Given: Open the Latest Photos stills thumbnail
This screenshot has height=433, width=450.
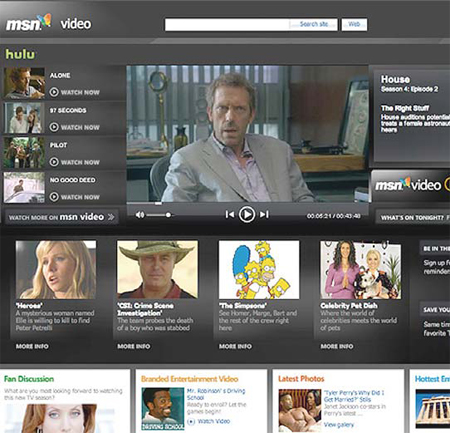Looking at the screenshot, I should [x=300, y=410].
